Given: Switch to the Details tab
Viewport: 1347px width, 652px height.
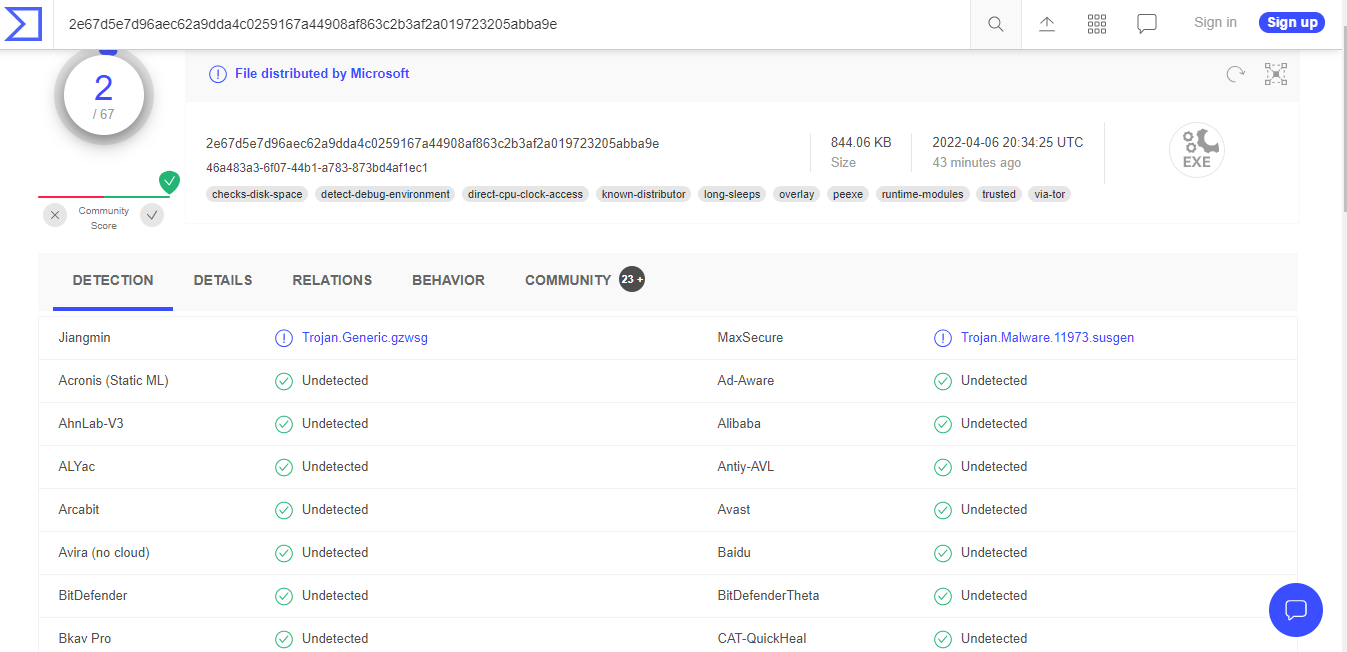Looking at the screenshot, I should [223, 280].
